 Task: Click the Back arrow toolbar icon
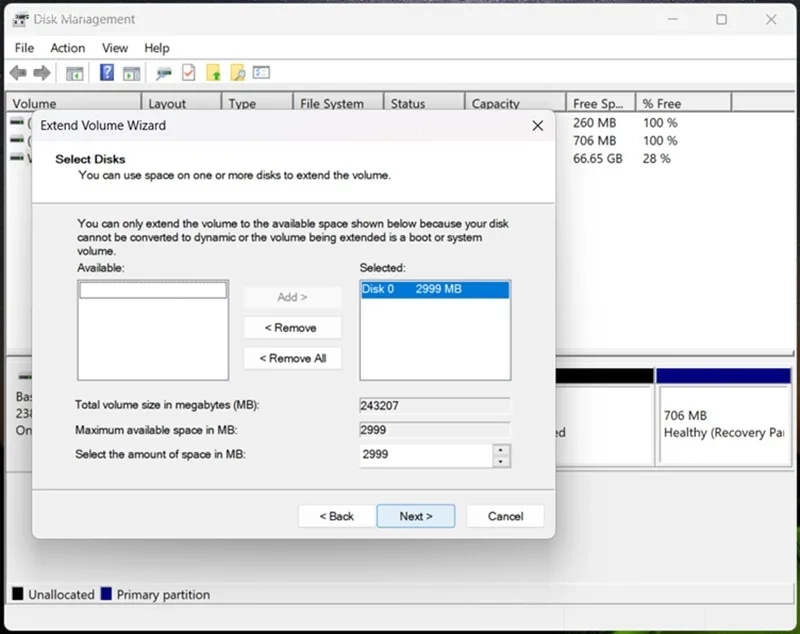point(18,73)
